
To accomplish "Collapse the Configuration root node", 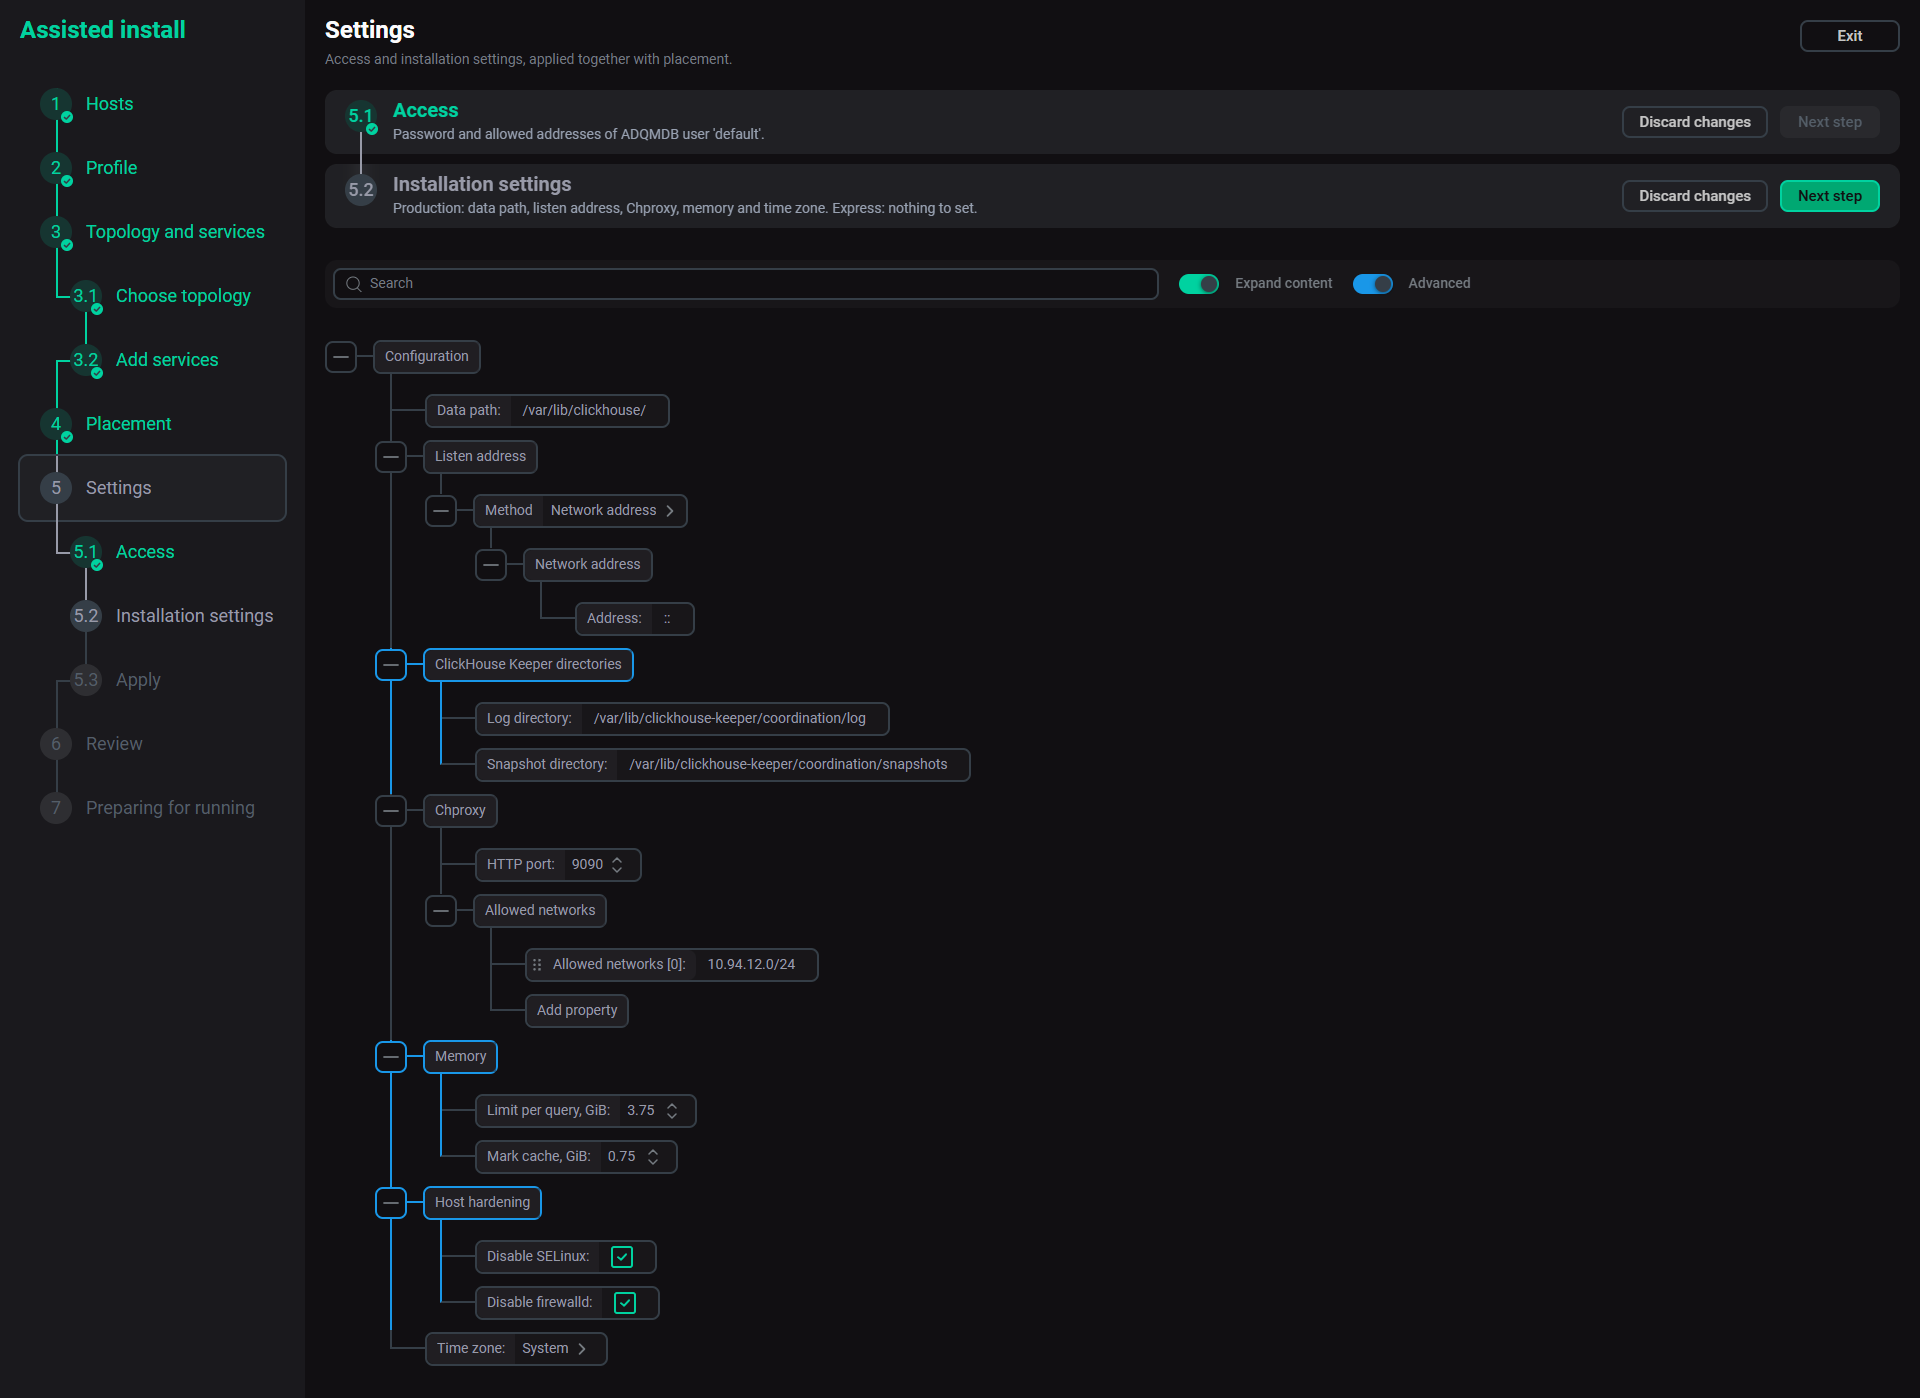I will click(x=341, y=357).
